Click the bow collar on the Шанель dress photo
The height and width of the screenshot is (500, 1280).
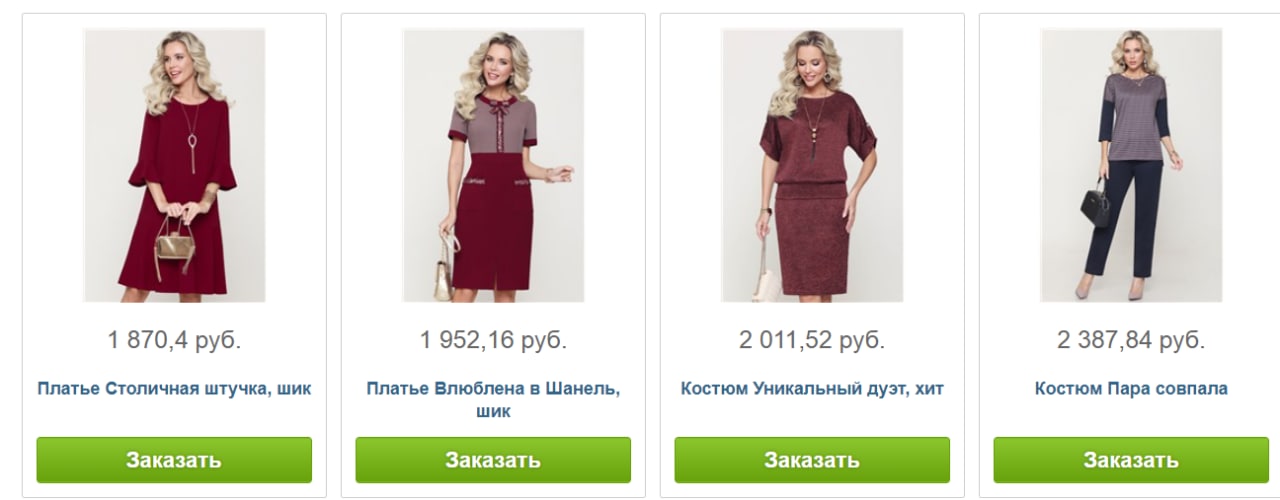click(494, 101)
